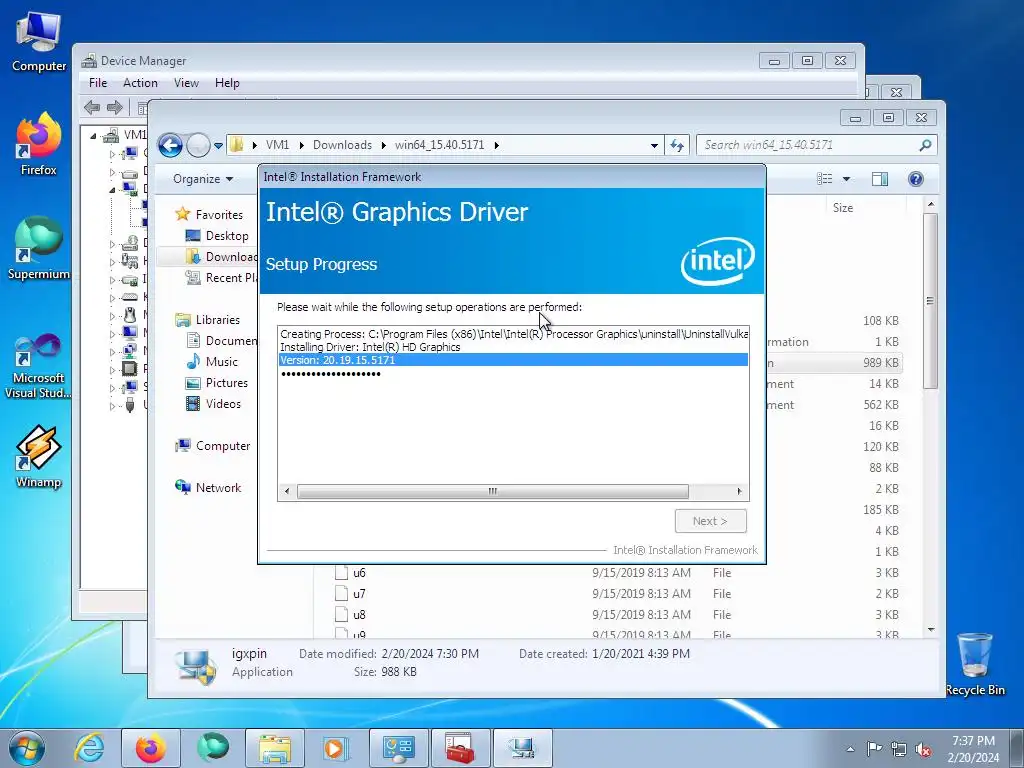The width and height of the screenshot is (1024, 768).
Task: Click the Explorer file list scroll-down arrow
Action: coord(931,630)
